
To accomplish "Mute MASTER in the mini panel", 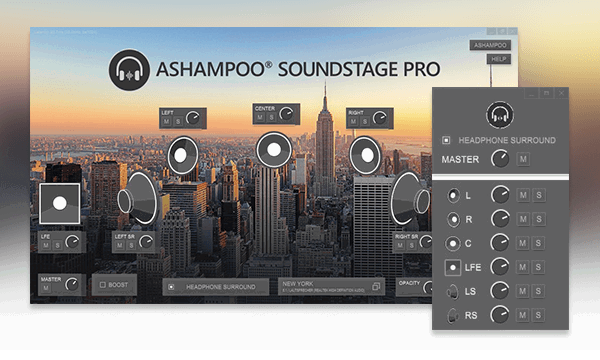I will pyautogui.click(x=523, y=159).
